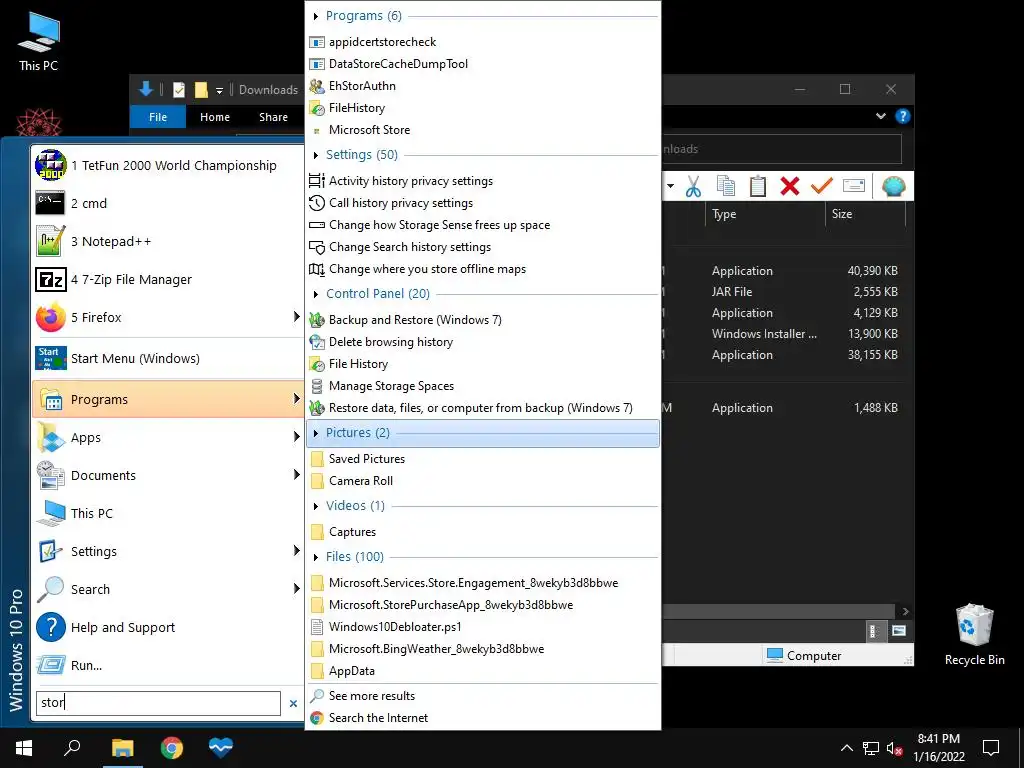
Task: Clear the start menu search text
Action: pyautogui.click(x=293, y=703)
